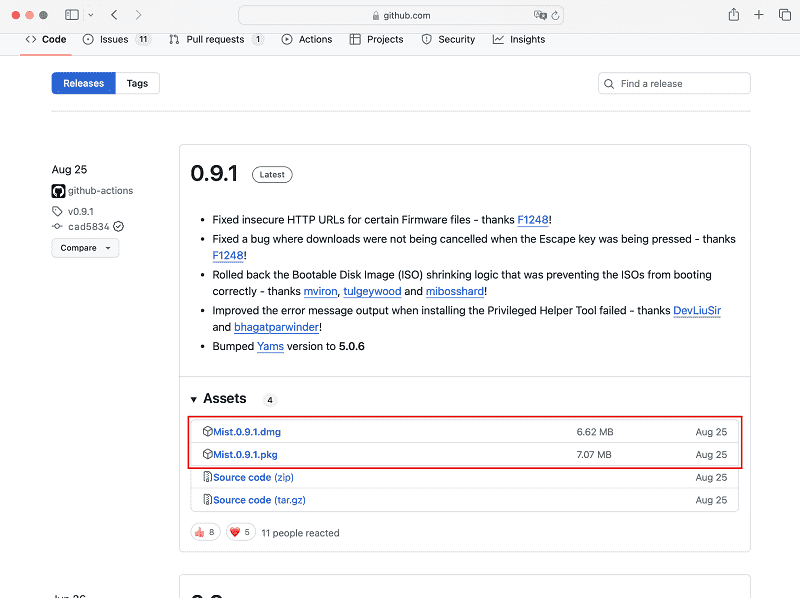Open commit cad5834
This screenshot has height=598, width=800.
(89, 227)
